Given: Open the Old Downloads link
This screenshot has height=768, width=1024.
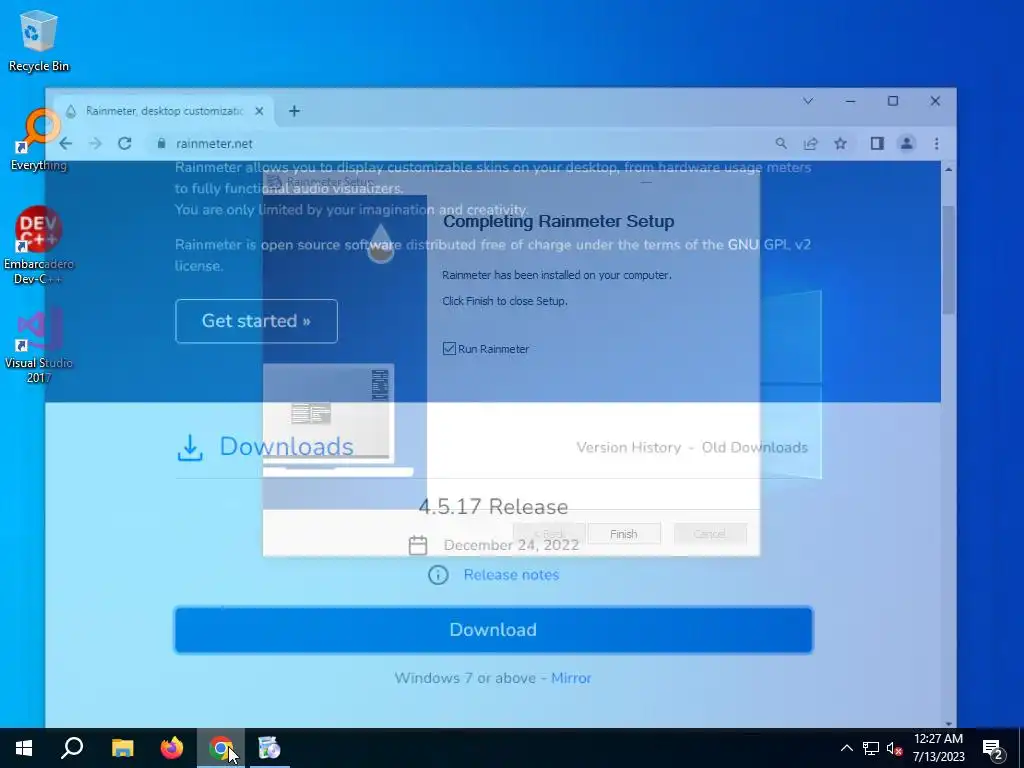Looking at the screenshot, I should click(x=754, y=447).
